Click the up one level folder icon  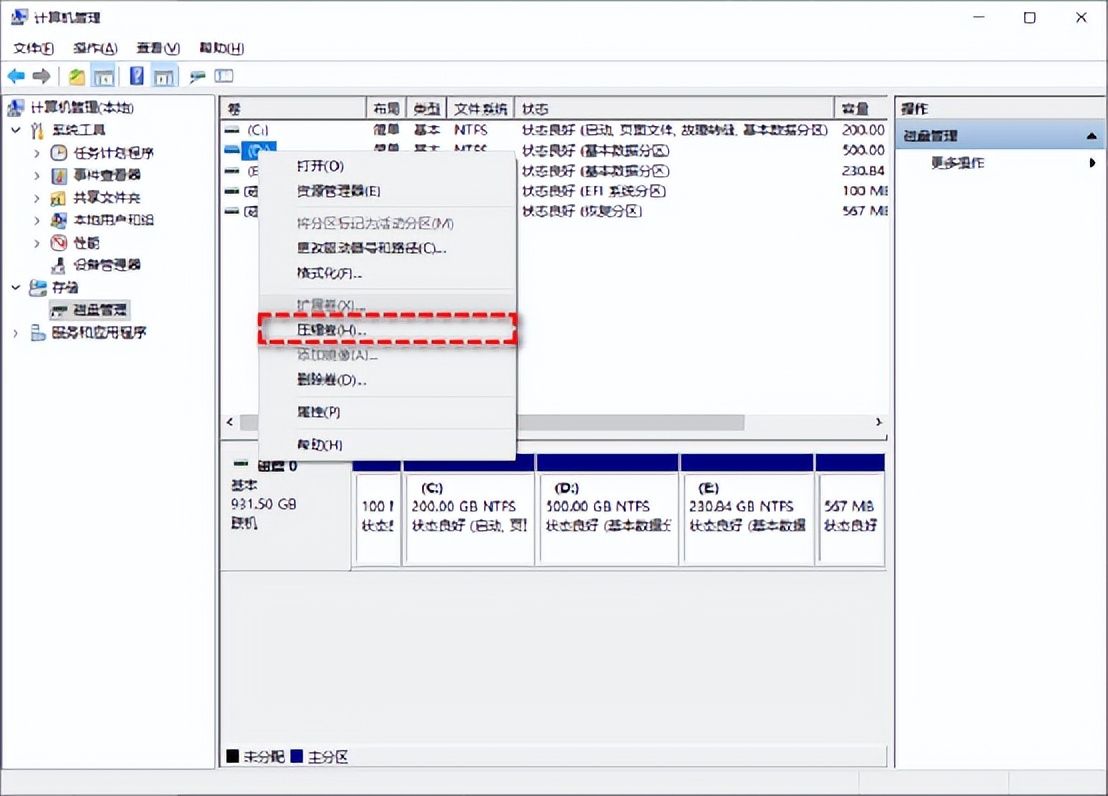click(77, 76)
